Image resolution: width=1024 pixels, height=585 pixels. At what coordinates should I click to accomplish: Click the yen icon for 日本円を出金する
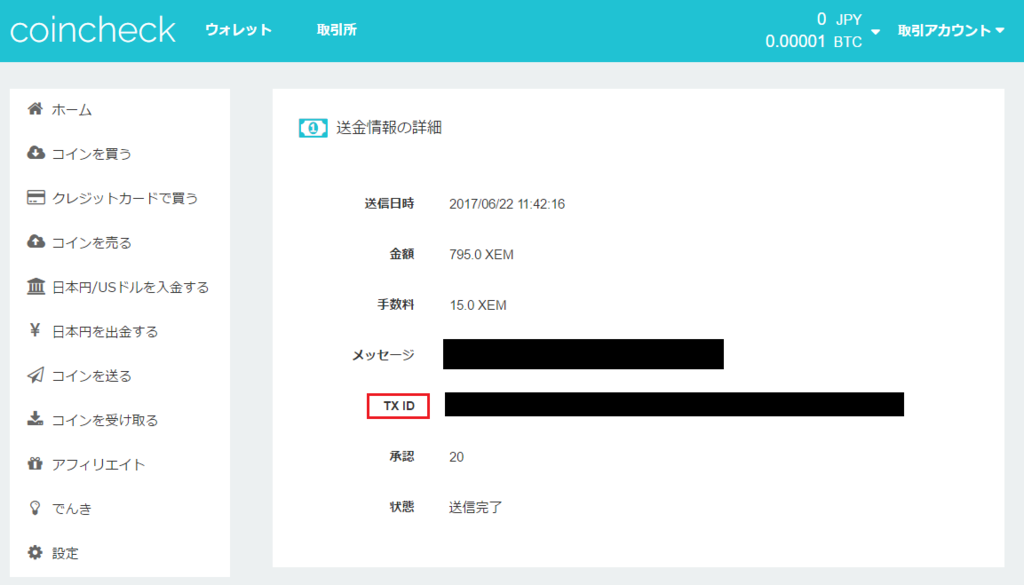[36, 331]
